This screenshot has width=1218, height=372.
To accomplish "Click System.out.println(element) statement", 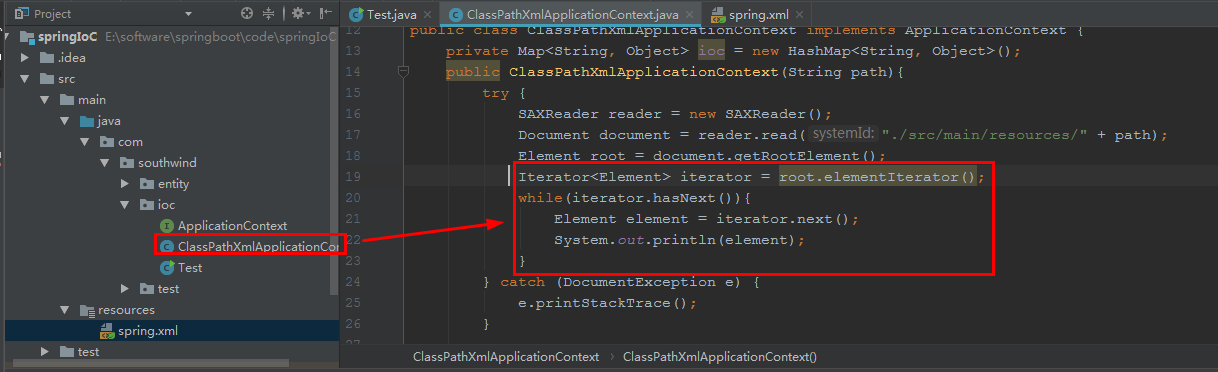I will 679,240.
